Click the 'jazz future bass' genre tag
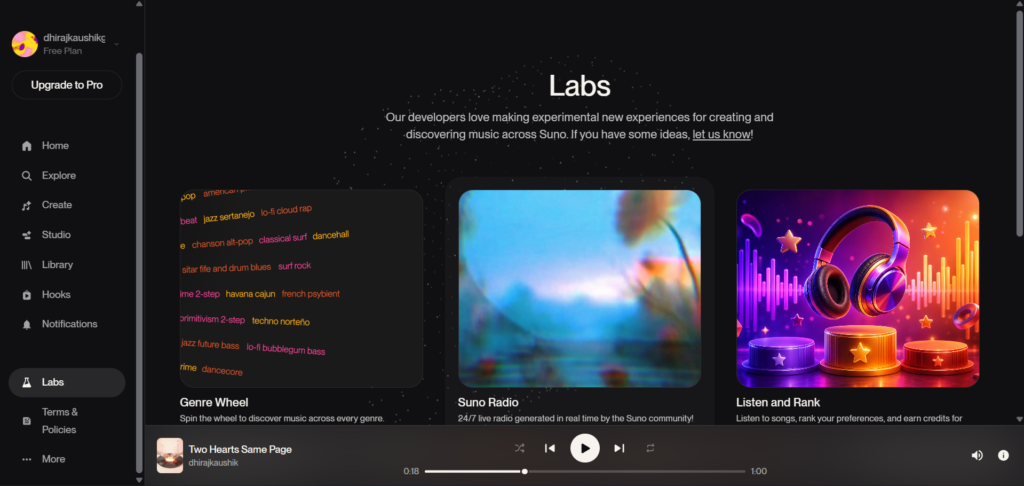The width and height of the screenshot is (1024, 486). point(210,344)
